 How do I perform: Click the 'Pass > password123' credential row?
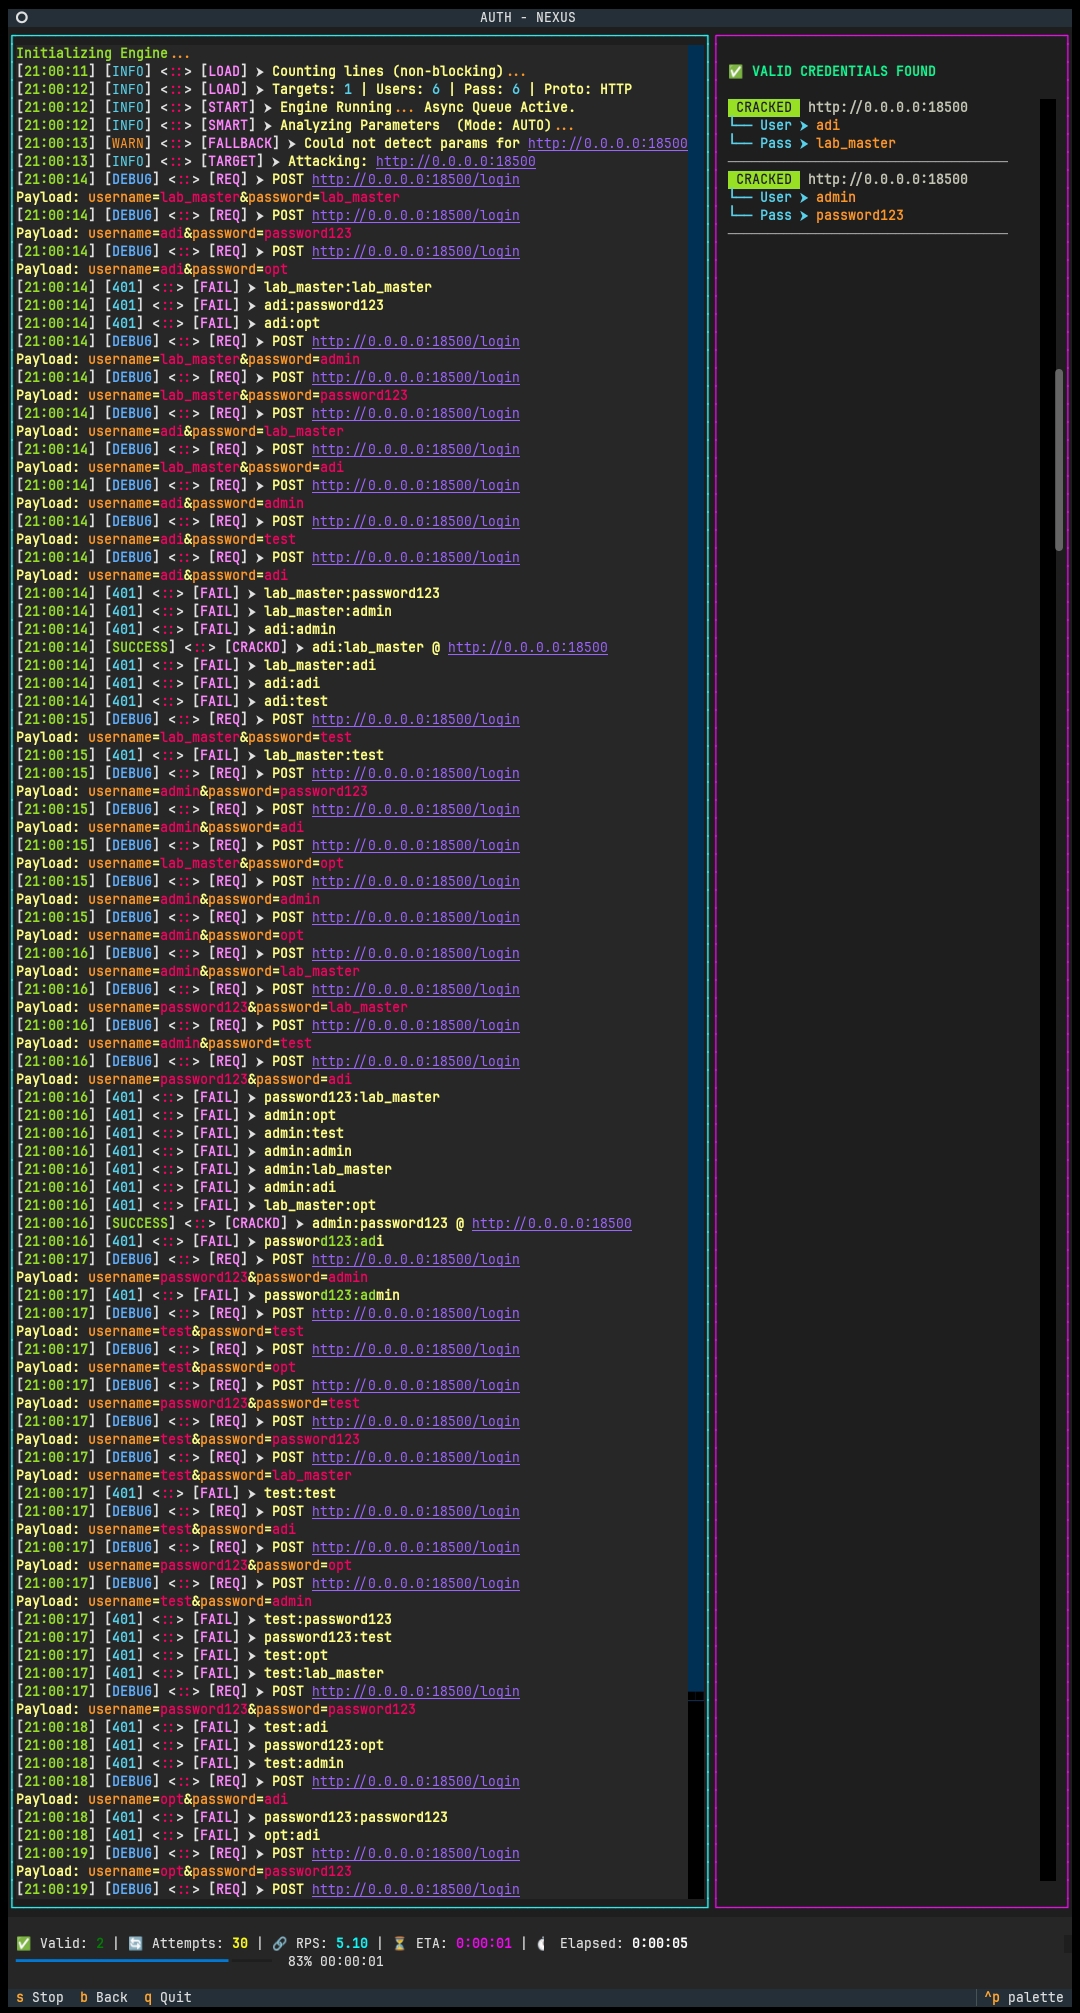[x=816, y=215]
